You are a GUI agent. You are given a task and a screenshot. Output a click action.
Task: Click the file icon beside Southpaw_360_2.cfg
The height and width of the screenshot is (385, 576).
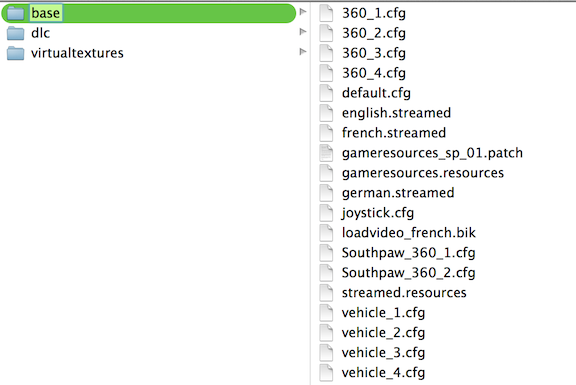(326, 273)
